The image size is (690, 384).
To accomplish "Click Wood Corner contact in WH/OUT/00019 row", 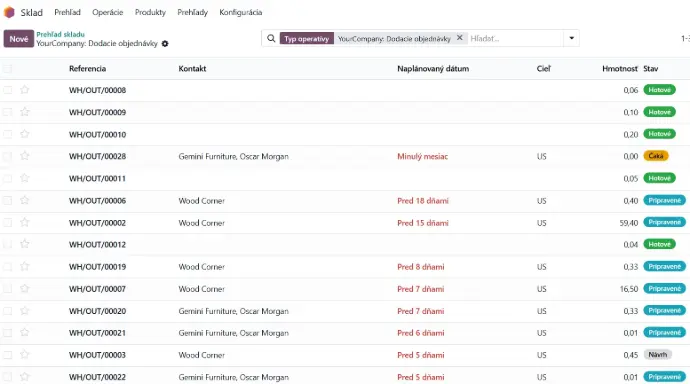I will click(x=202, y=267).
